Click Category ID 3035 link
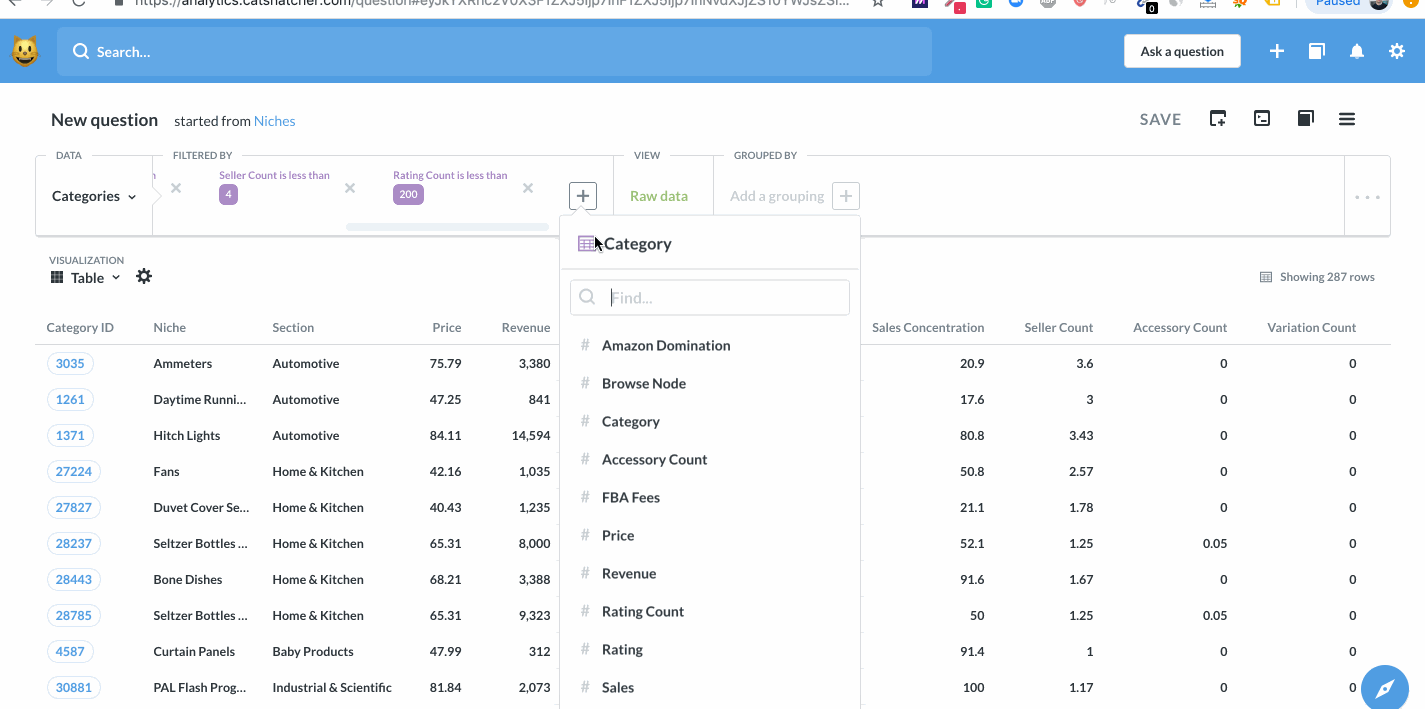This screenshot has height=709, width=1425. tap(70, 363)
